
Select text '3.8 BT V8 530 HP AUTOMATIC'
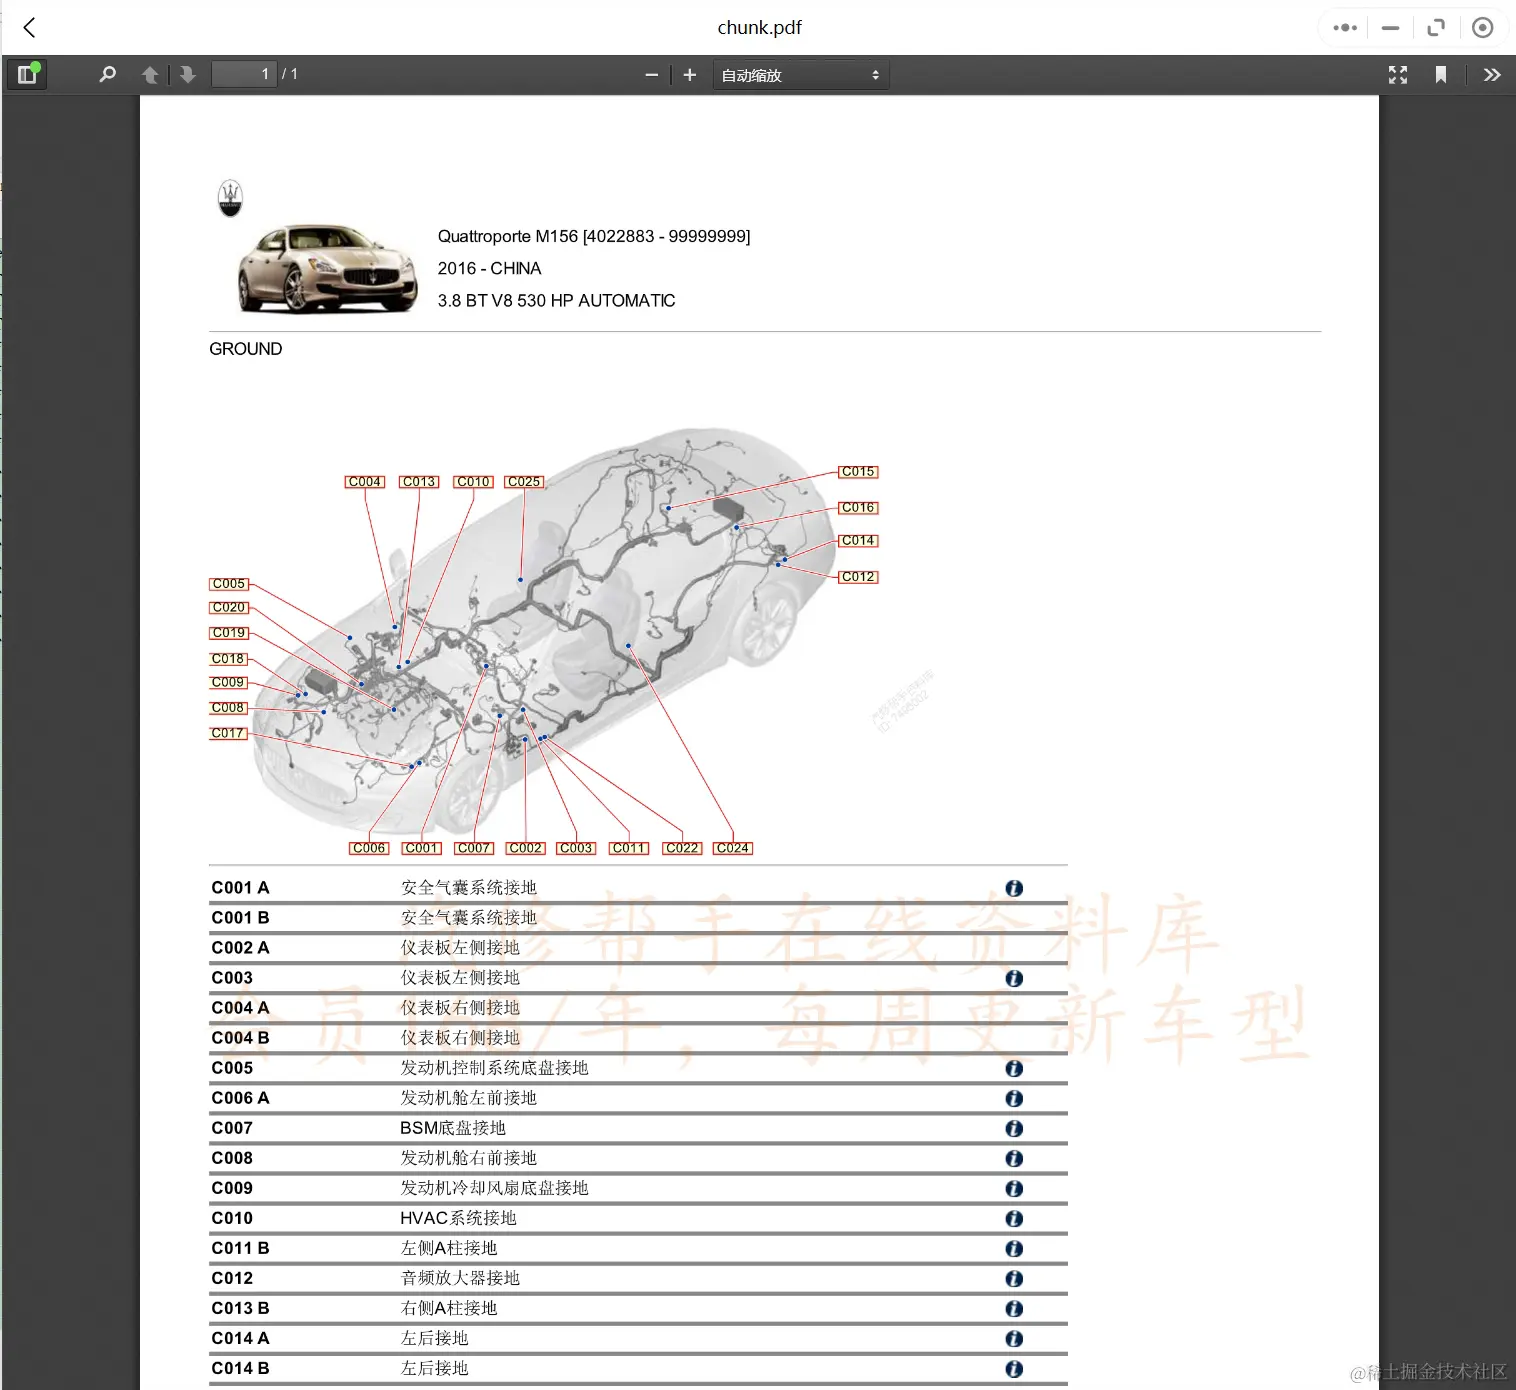(x=556, y=300)
